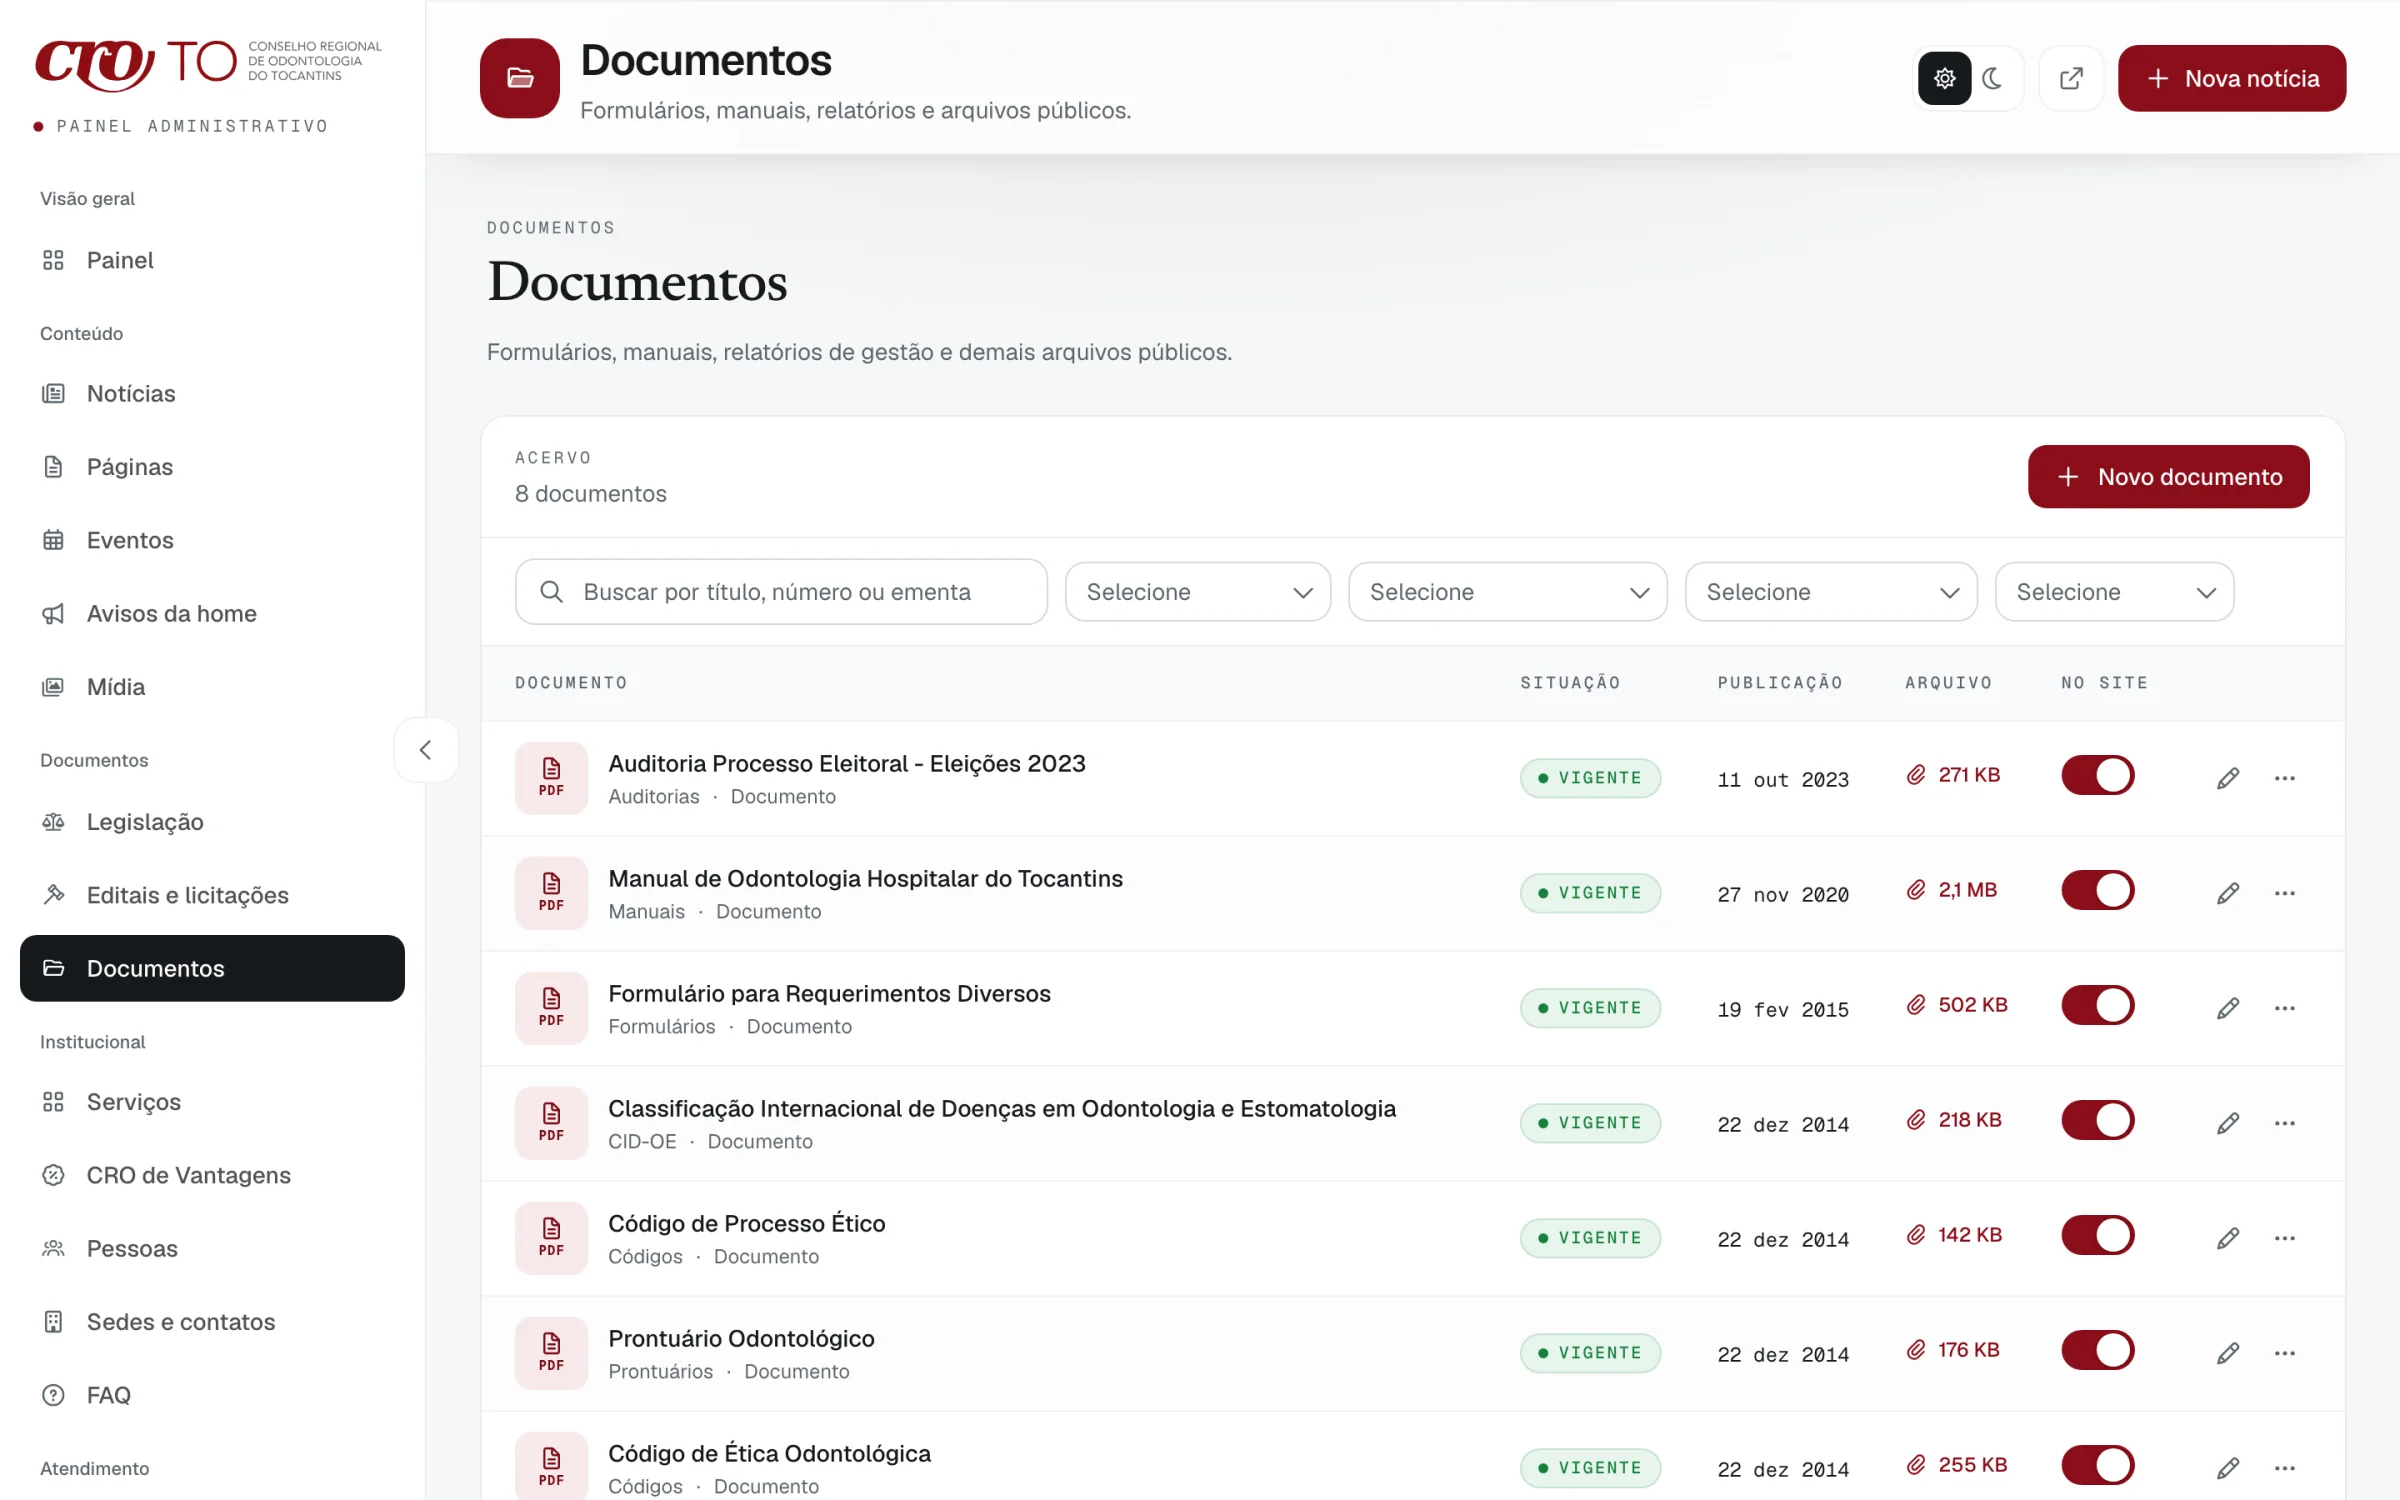Image resolution: width=2400 pixels, height=1500 pixels.
Task: Select date 22 dez 2014 of Prontuário
Action: tap(1783, 1355)
